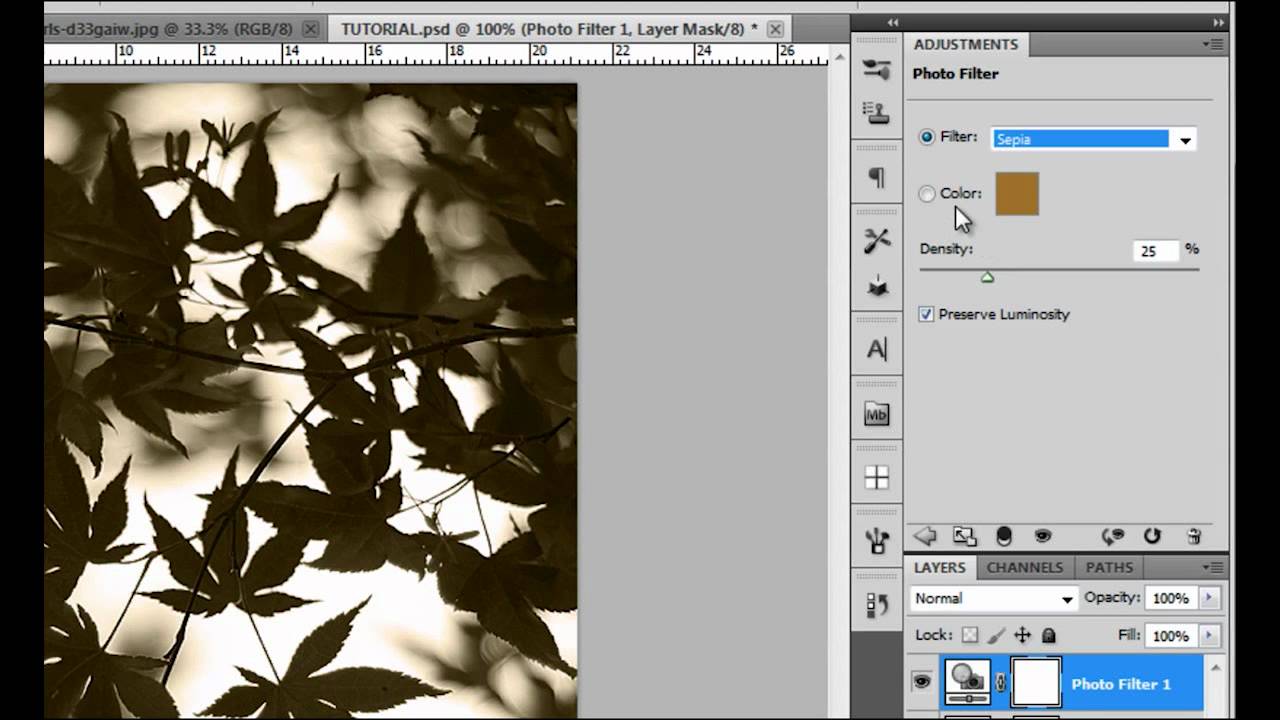The height and width of the screenshot is (720, 1280).
Task: Click the Density value field
Action: coord(1156,251)
